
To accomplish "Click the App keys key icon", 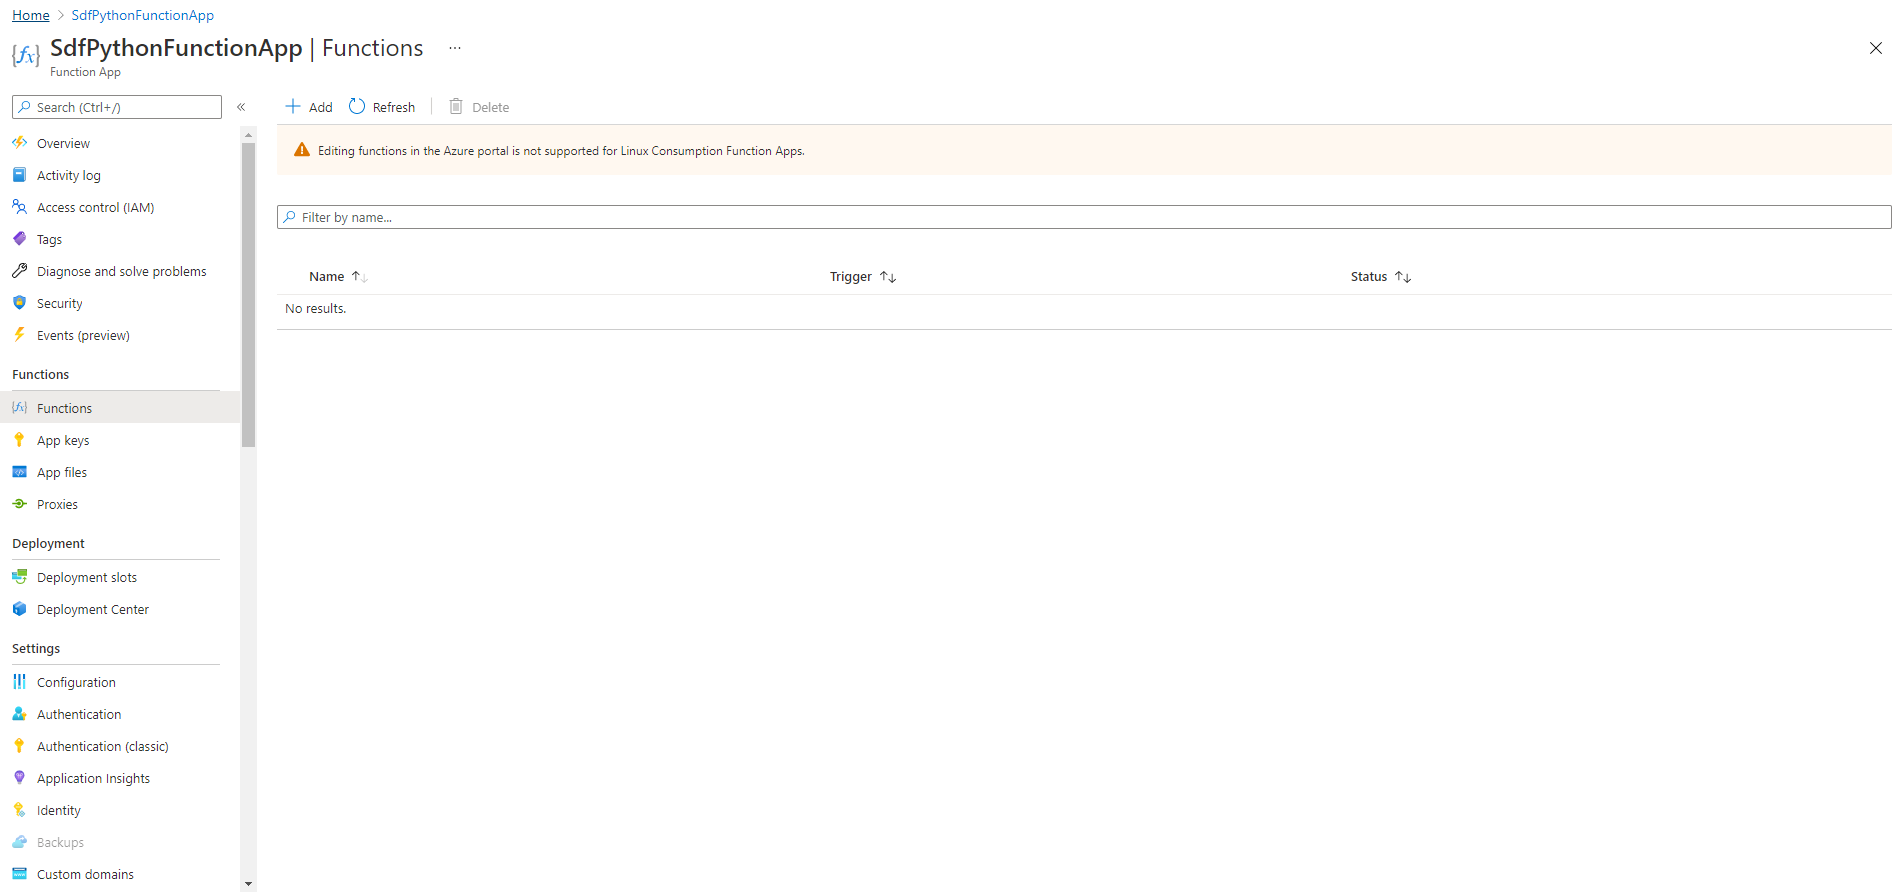I will [x=19, y=440].
